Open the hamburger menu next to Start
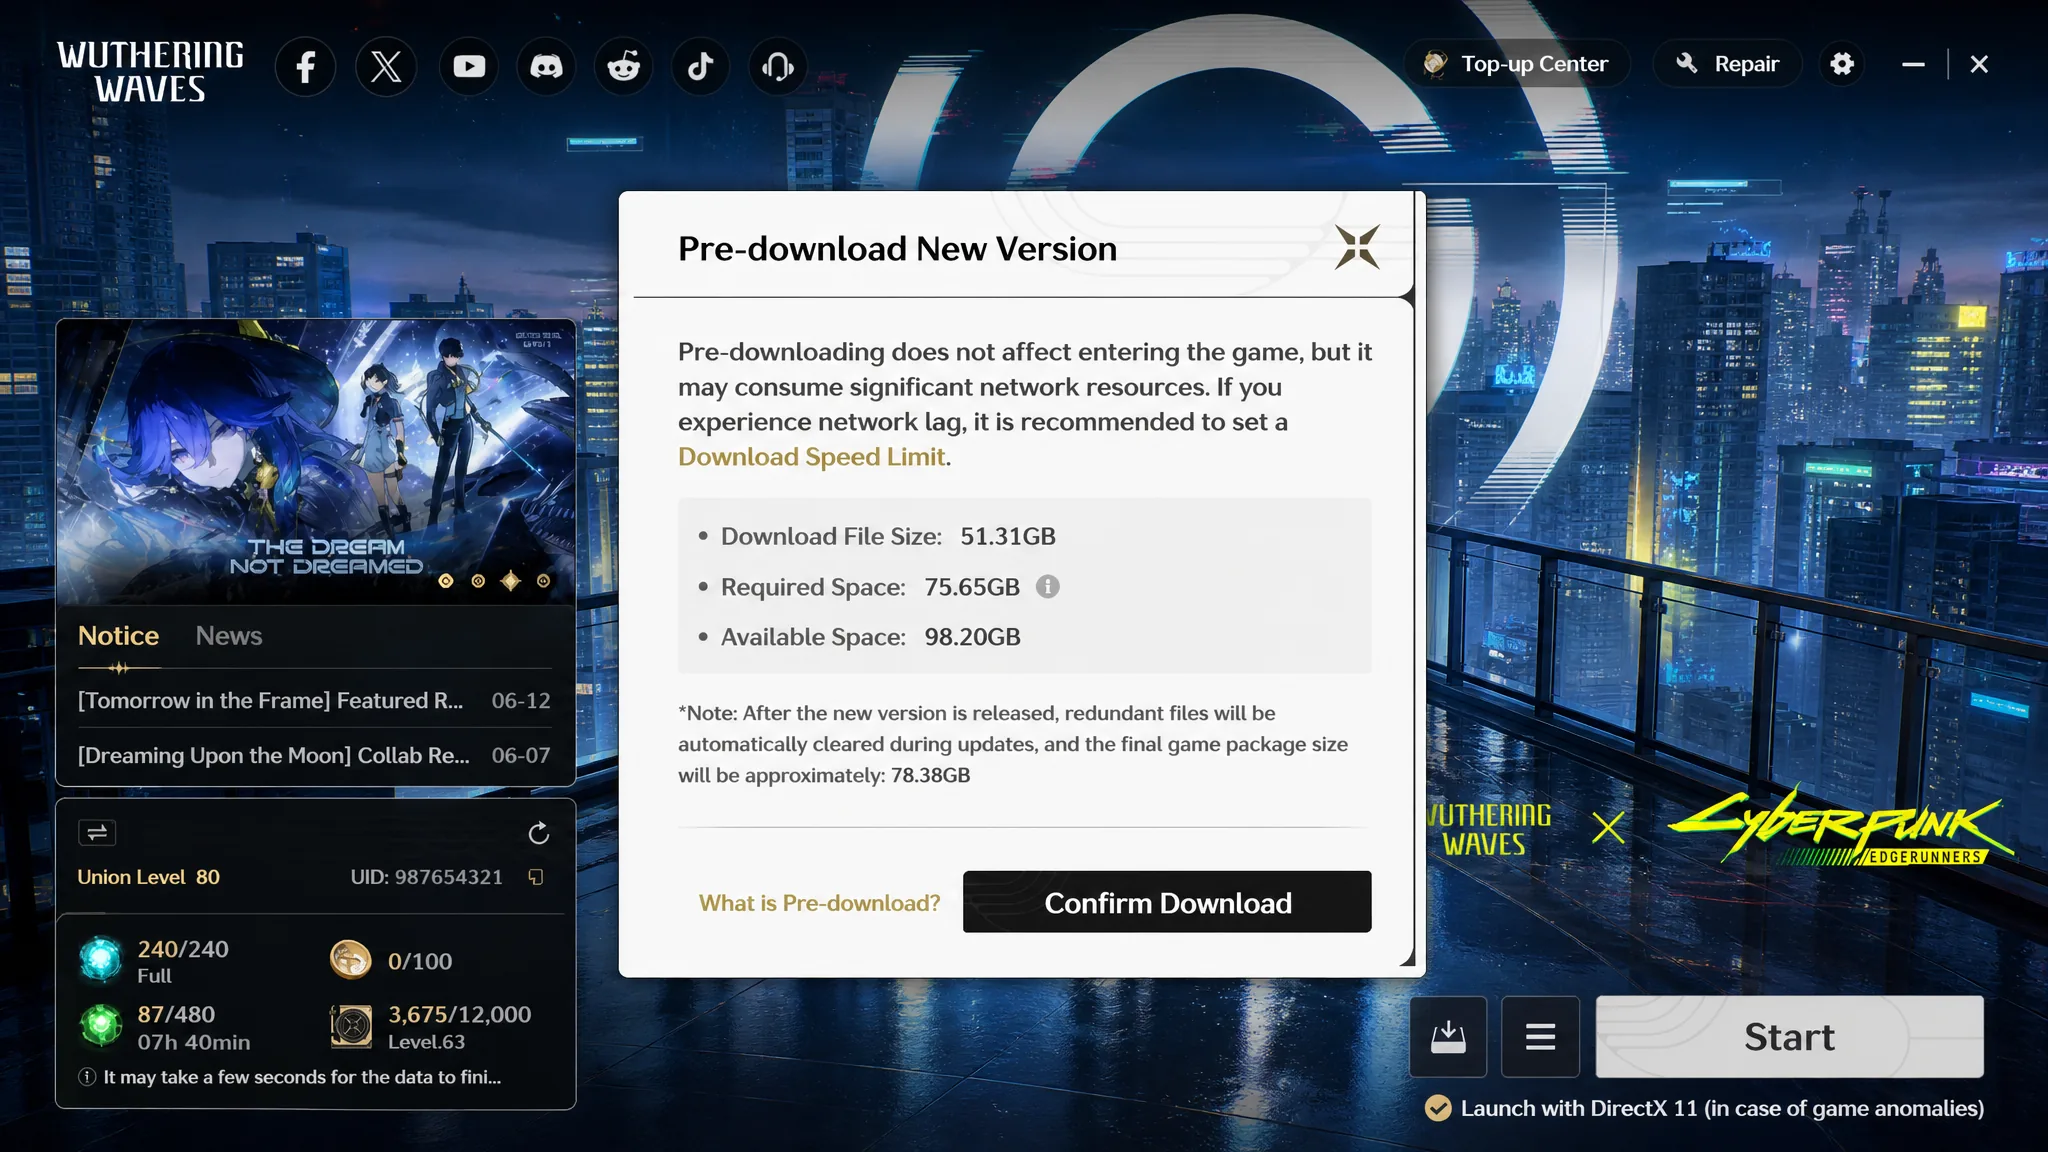Viewport: 2048px width, 1152px height. [x=1540, y=1037]
